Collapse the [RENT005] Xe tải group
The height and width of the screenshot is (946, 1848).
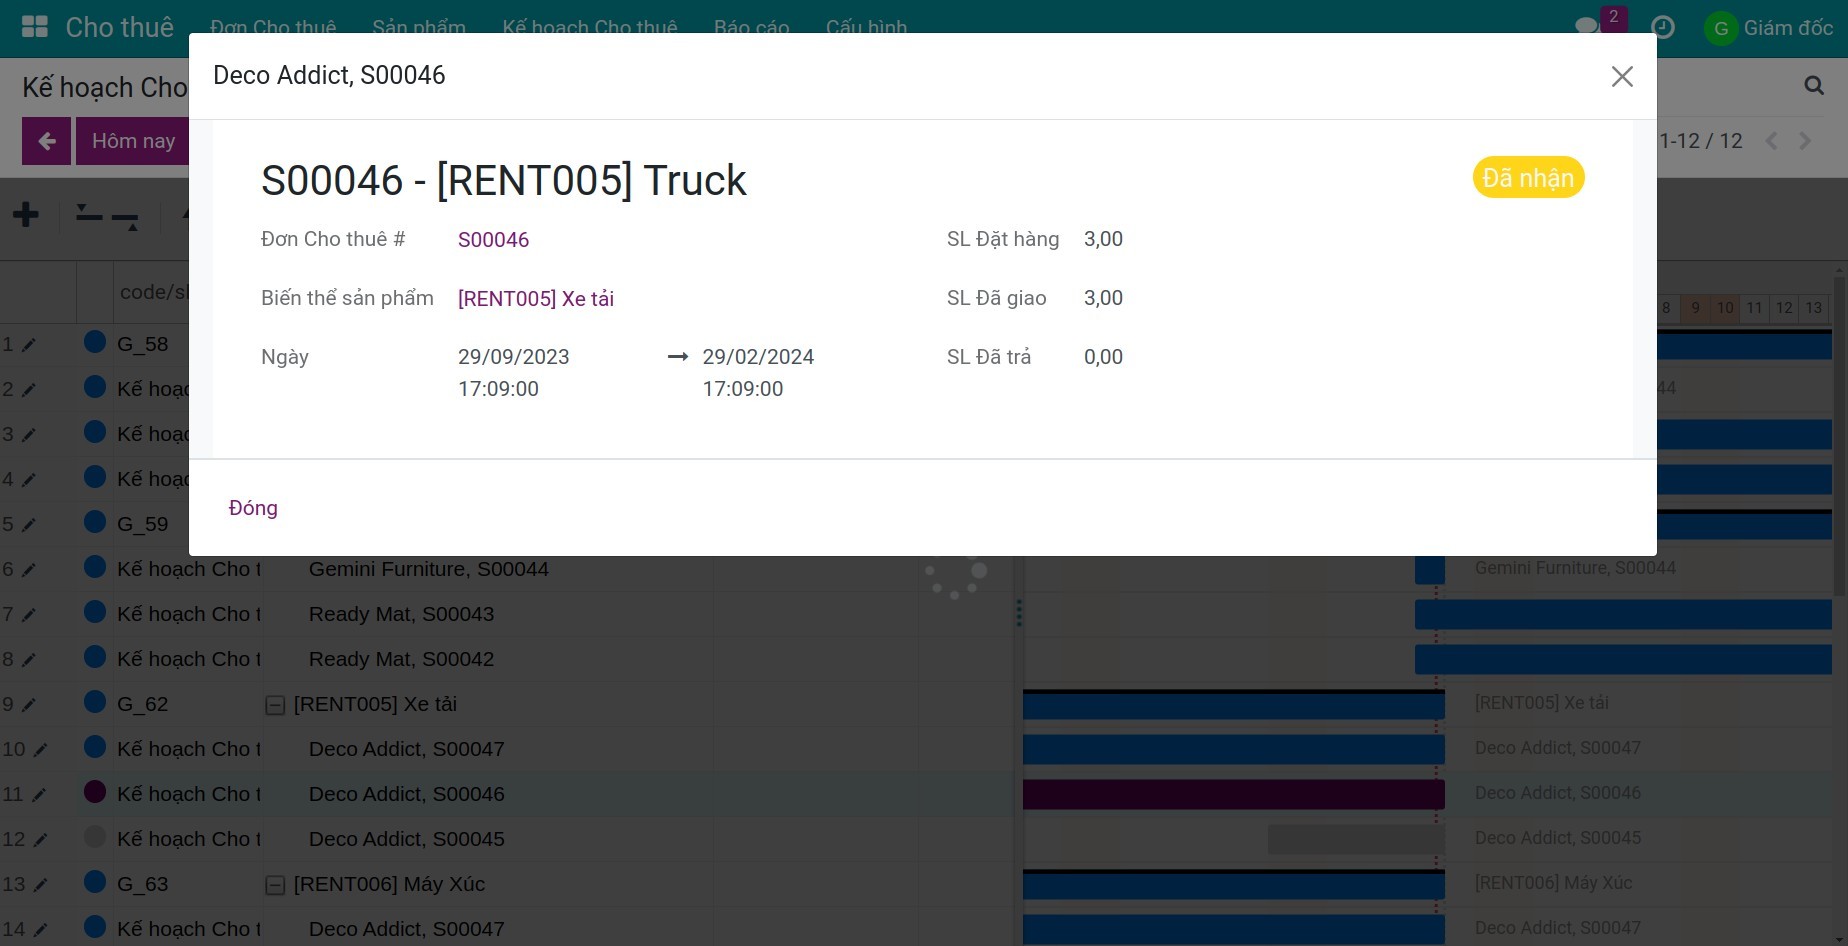275,705
